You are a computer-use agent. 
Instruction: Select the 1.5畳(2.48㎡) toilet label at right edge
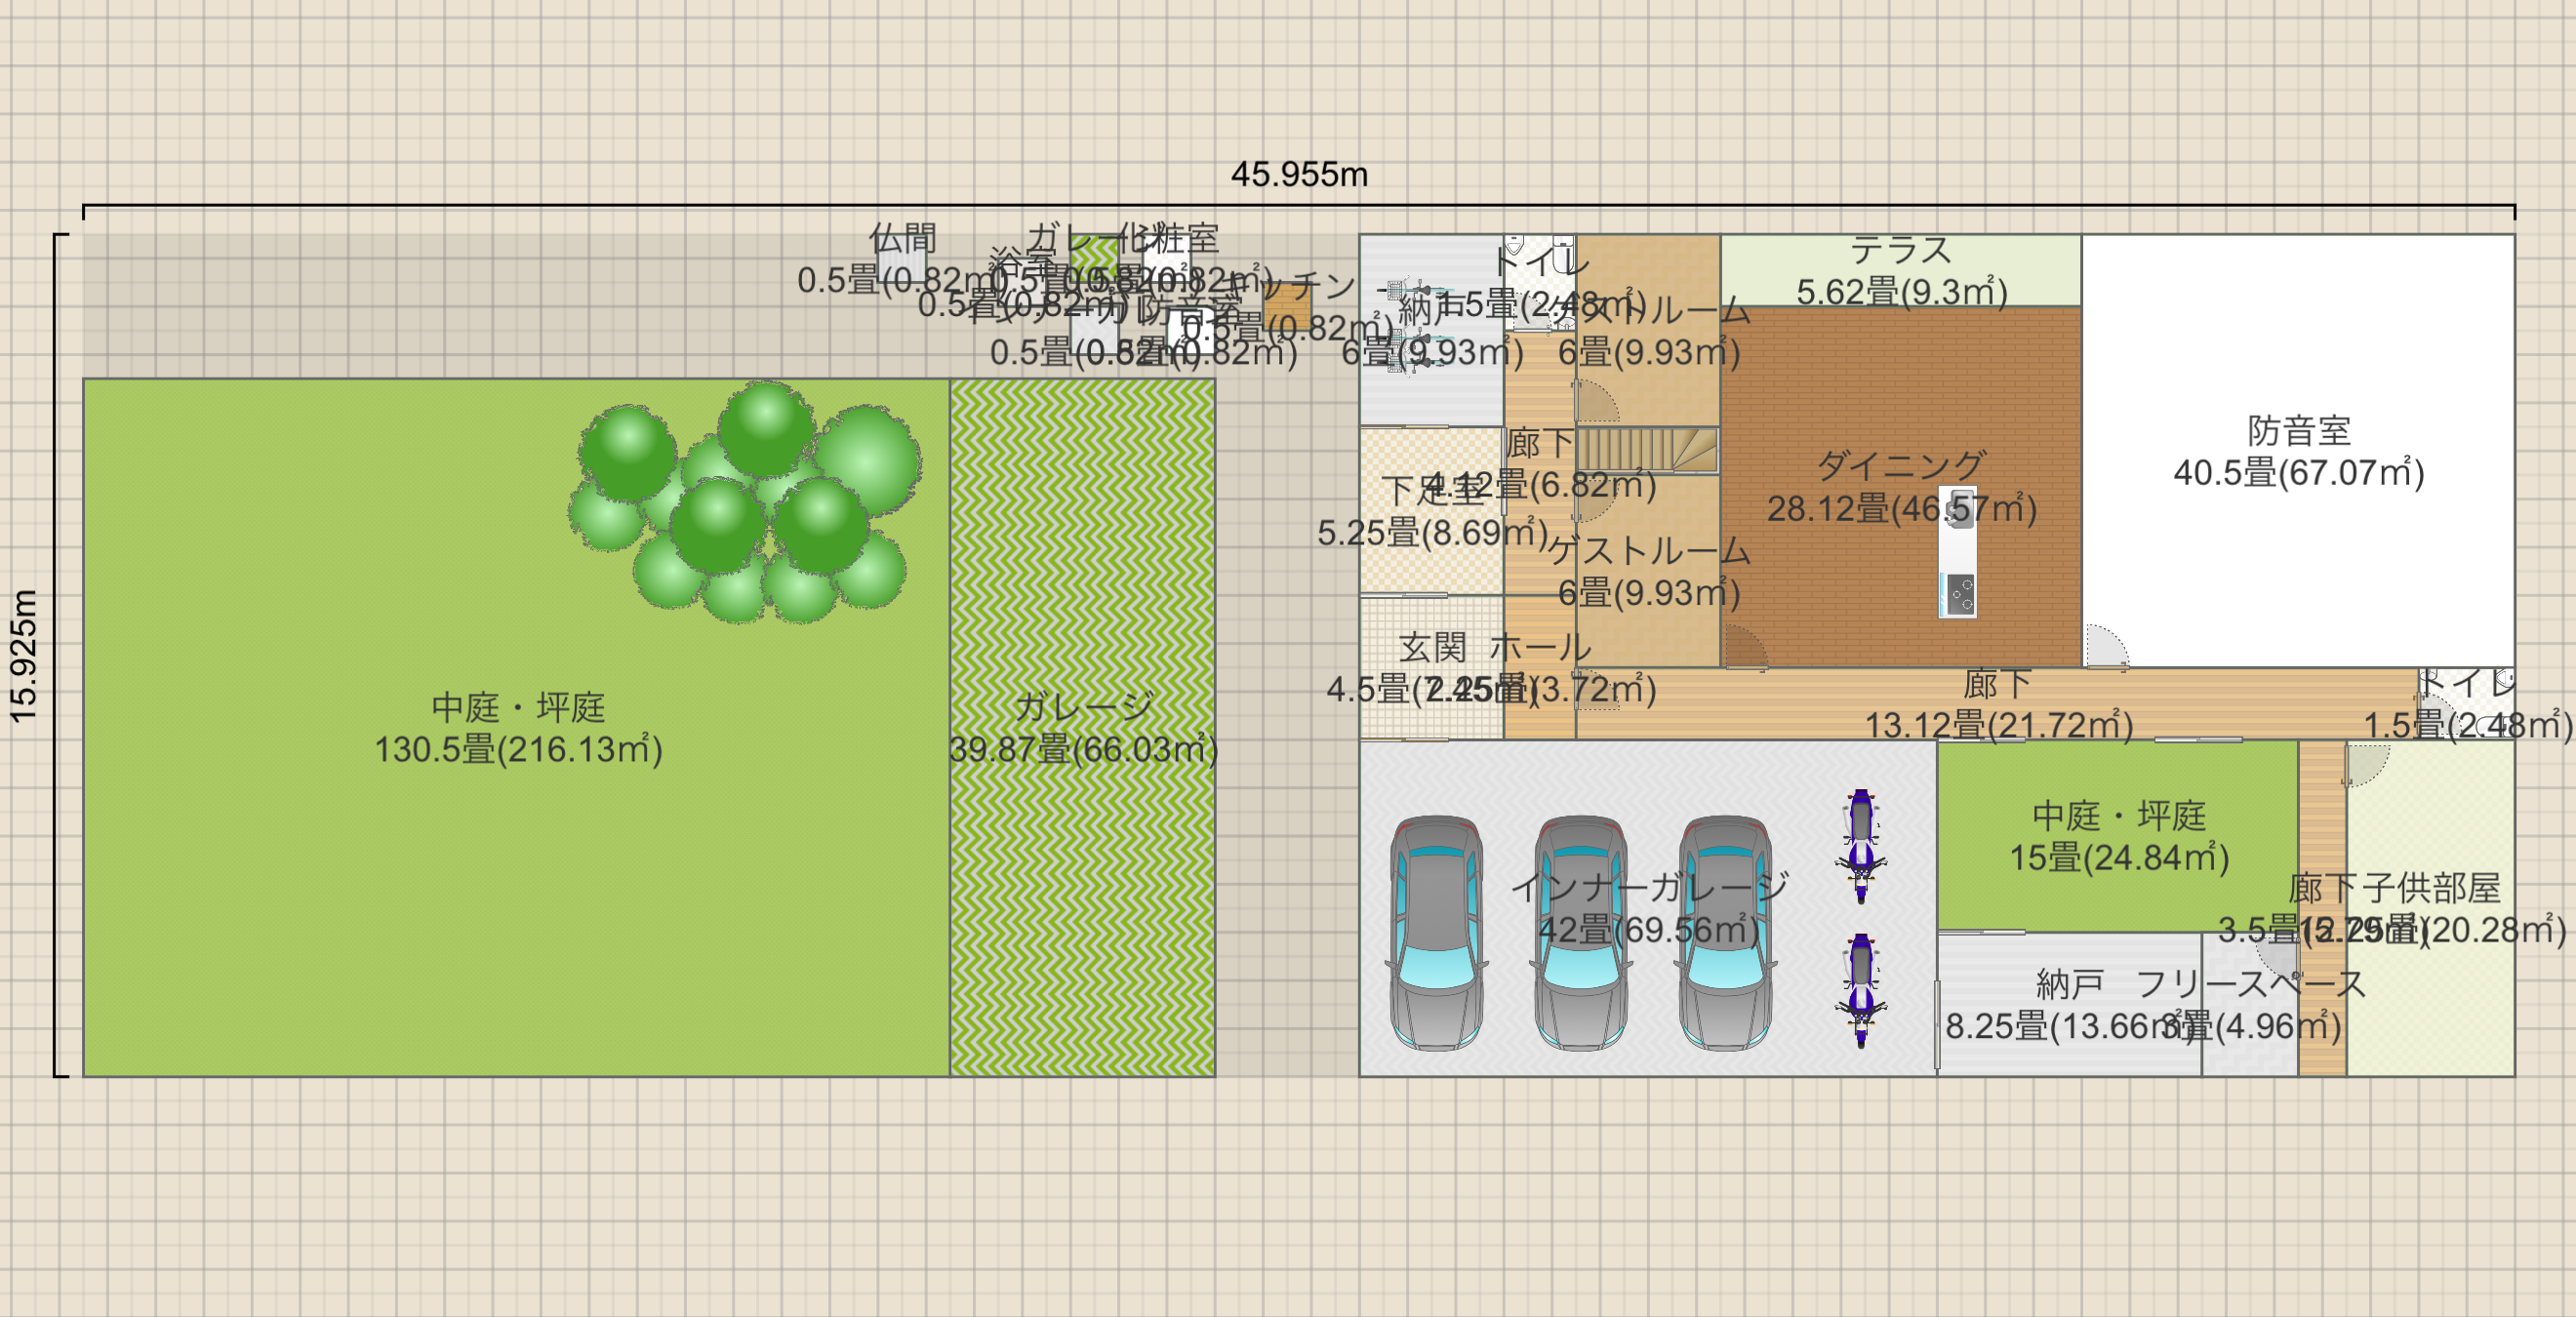point(2467,725)
